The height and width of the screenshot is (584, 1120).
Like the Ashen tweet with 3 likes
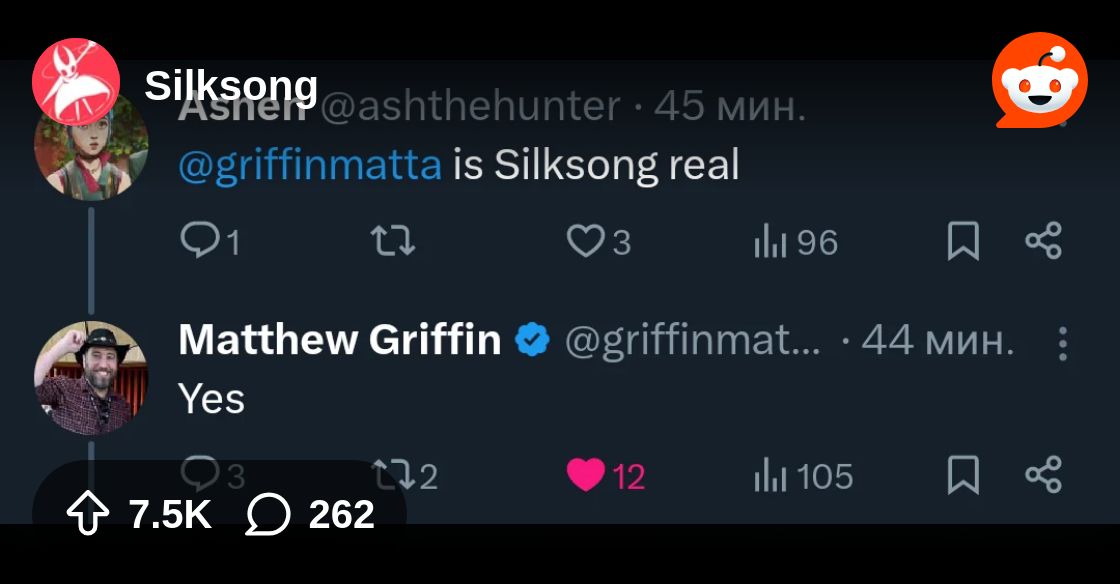pyautogui.click(x=599, y=241)
